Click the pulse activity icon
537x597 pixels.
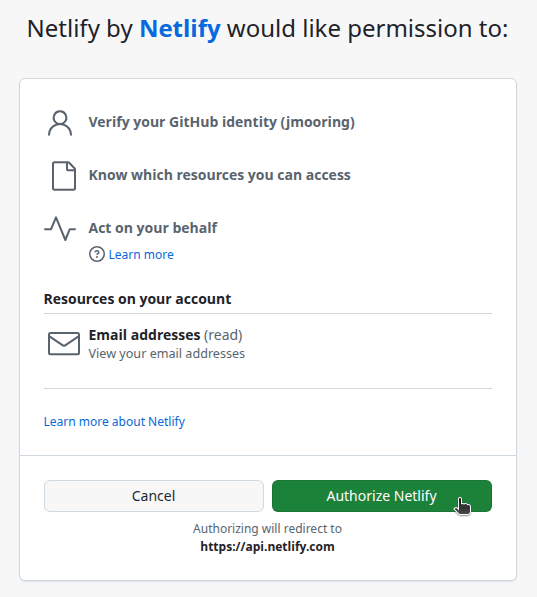point(60,228)
